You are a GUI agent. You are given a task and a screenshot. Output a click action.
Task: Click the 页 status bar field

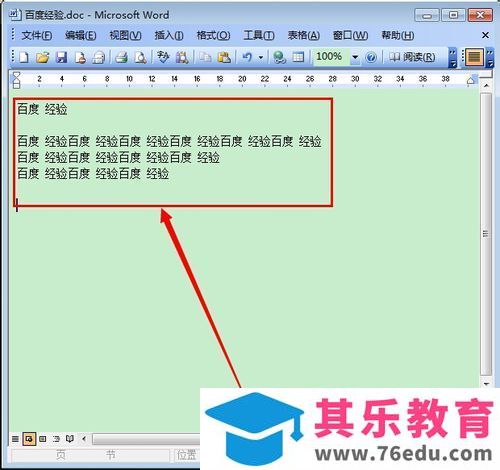click(x=61, y=455)
